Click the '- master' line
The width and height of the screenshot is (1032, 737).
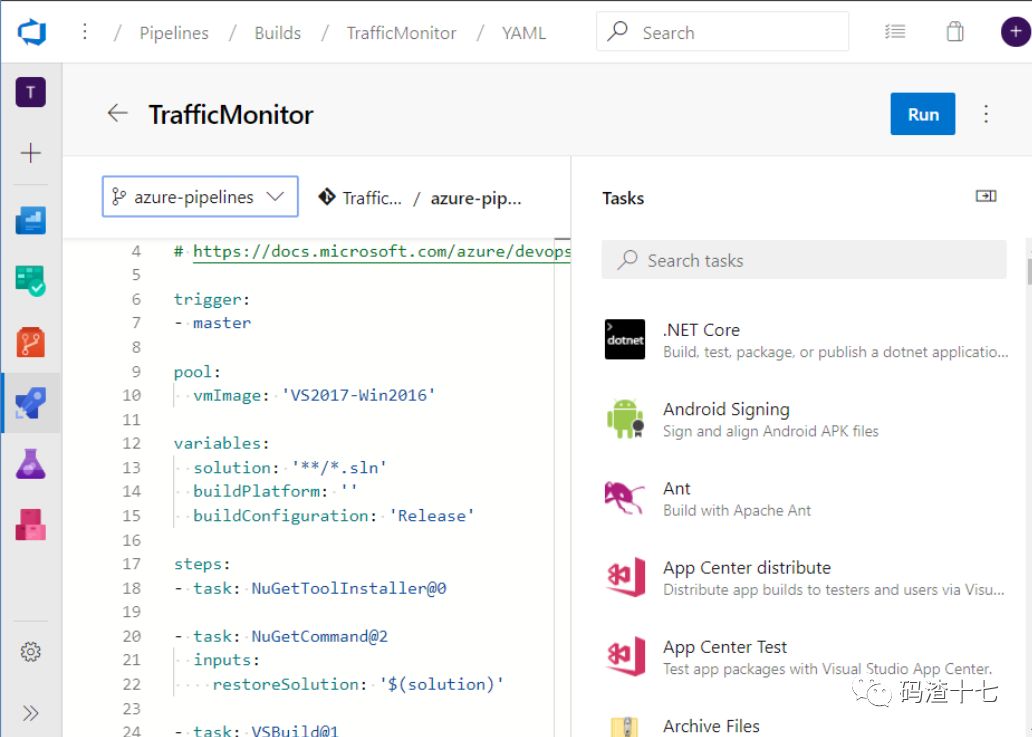pos(213,322)
